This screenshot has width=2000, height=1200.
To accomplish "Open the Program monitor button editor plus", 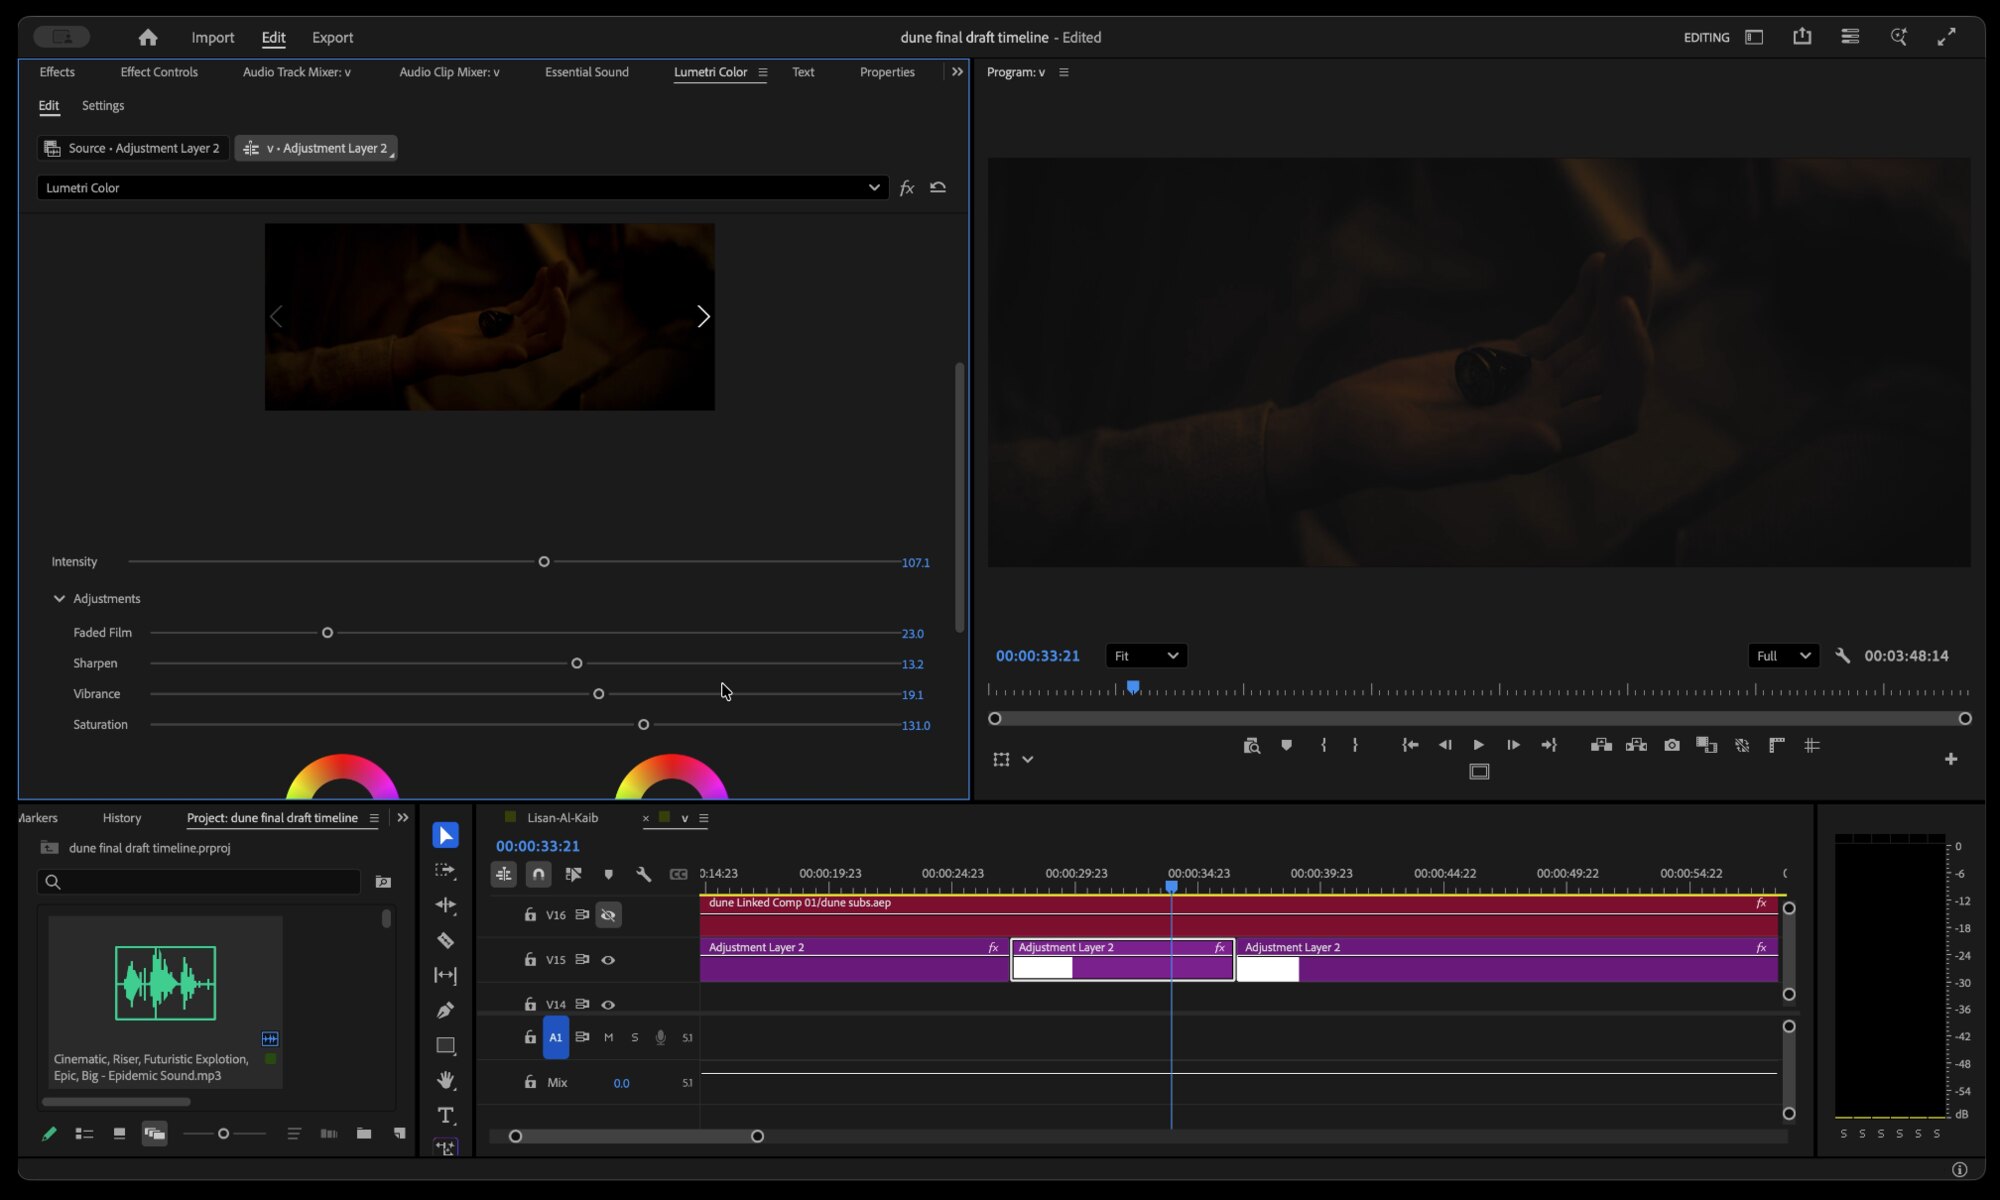I will (1951, 759).
